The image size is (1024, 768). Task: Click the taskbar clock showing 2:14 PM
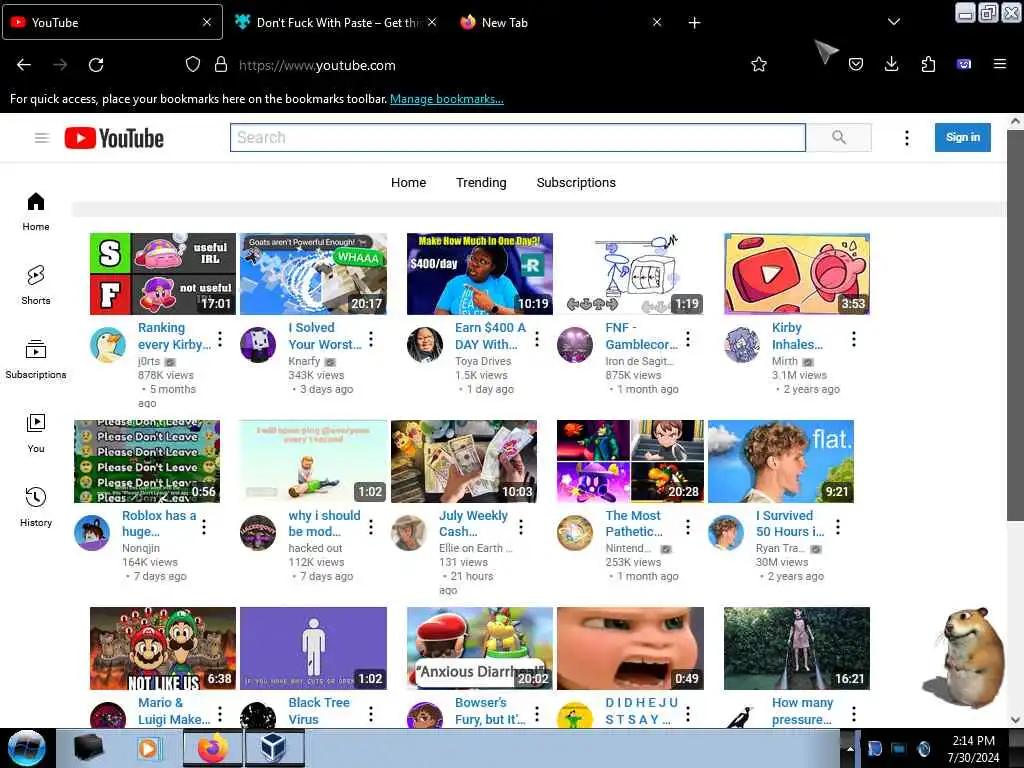click(973, 748)
